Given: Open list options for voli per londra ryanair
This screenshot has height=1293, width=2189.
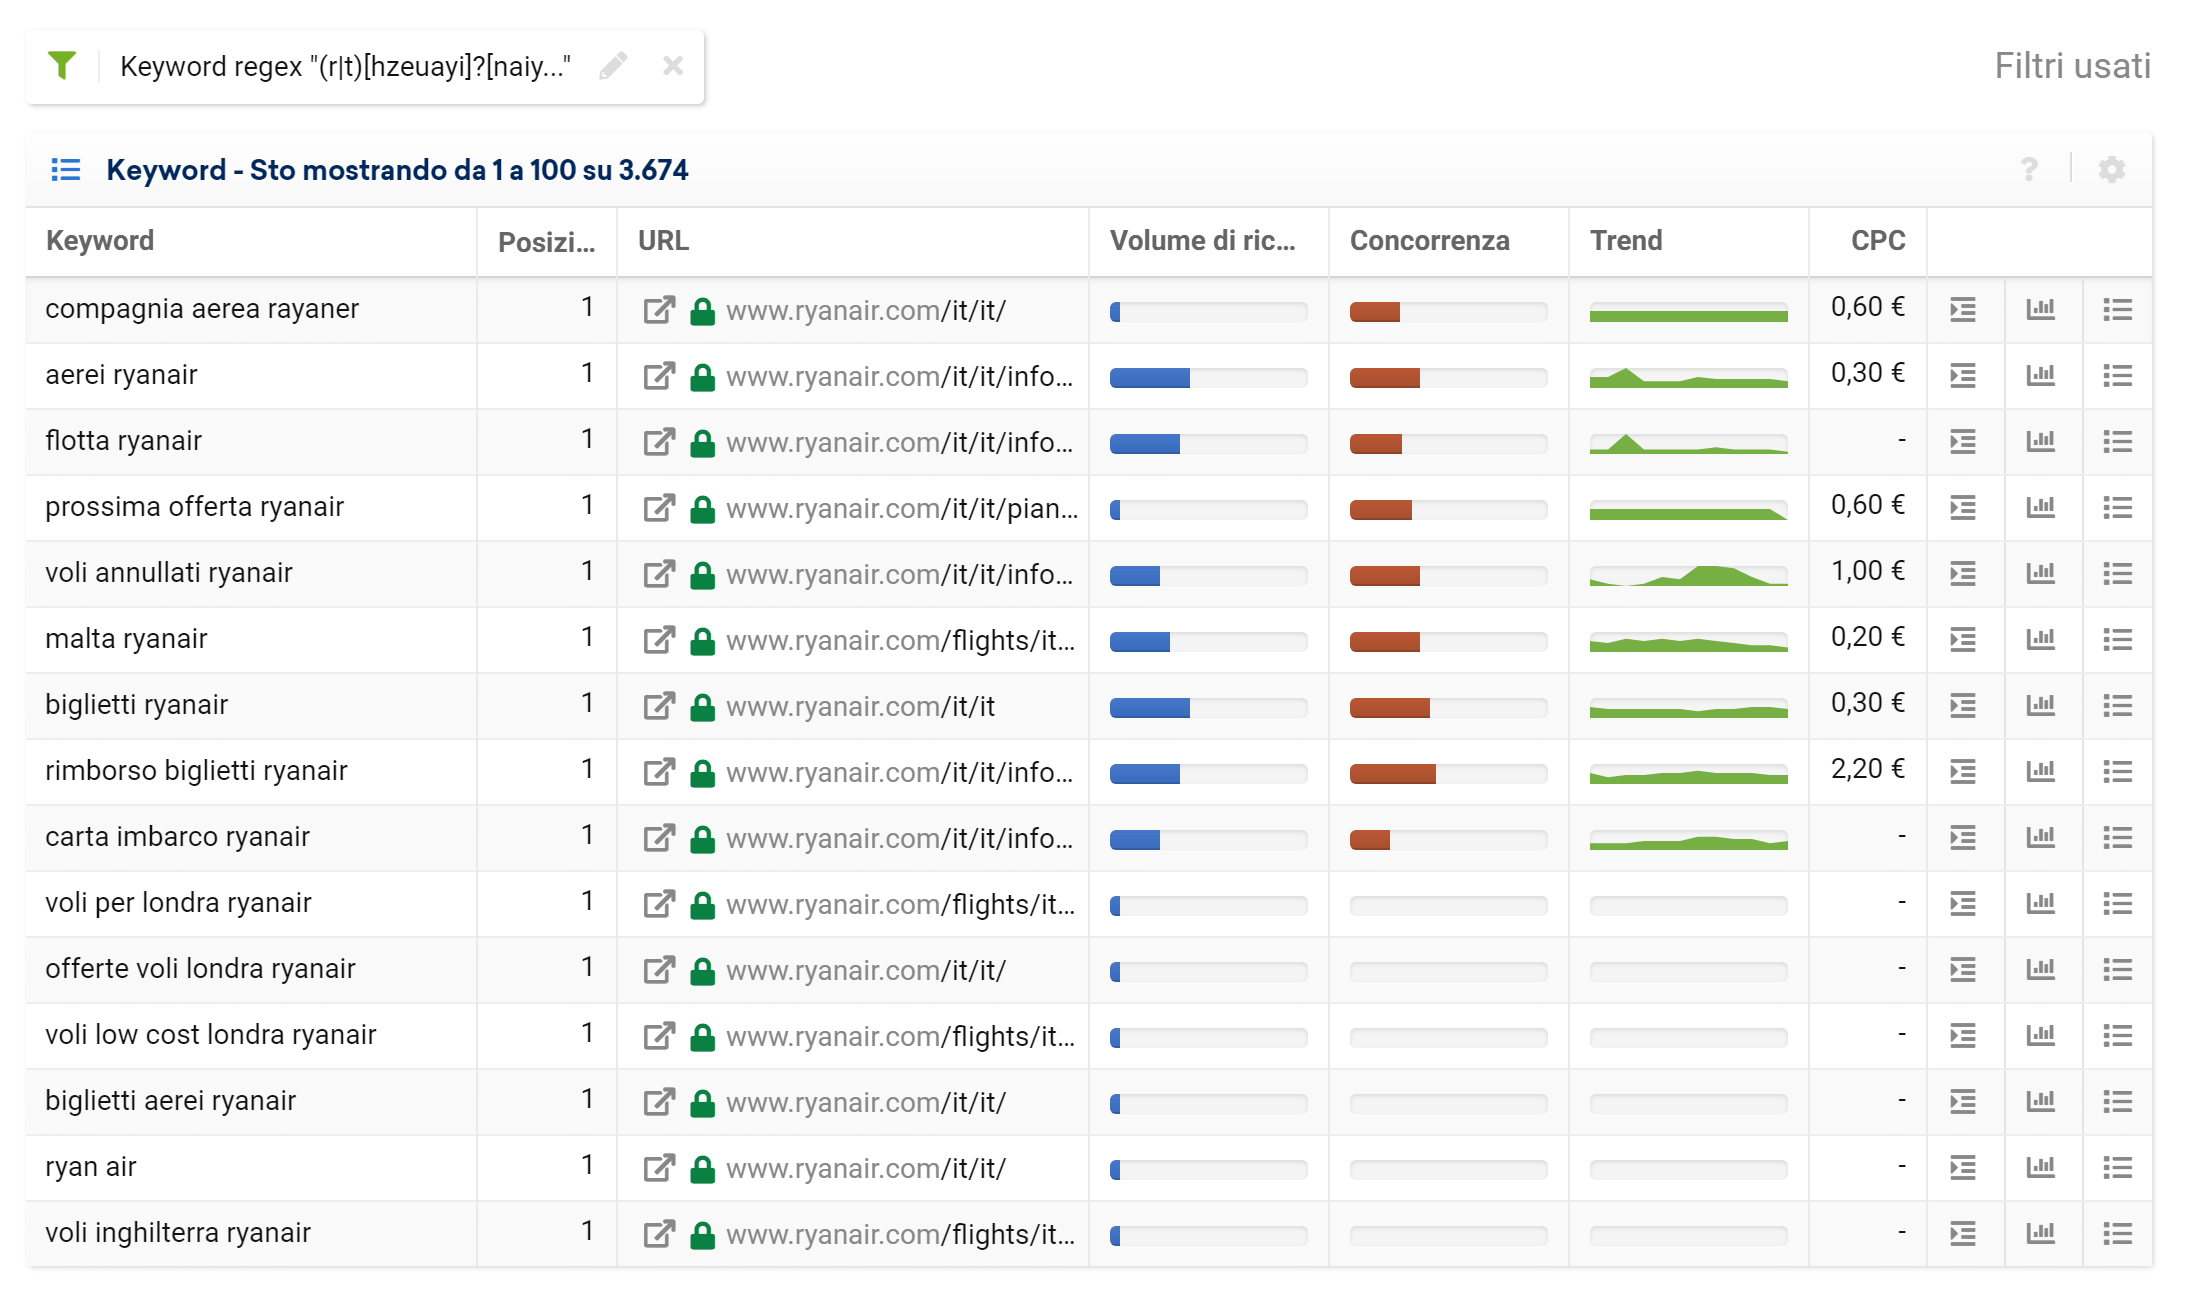Looking at the screenshot, I should [2118, 904].
